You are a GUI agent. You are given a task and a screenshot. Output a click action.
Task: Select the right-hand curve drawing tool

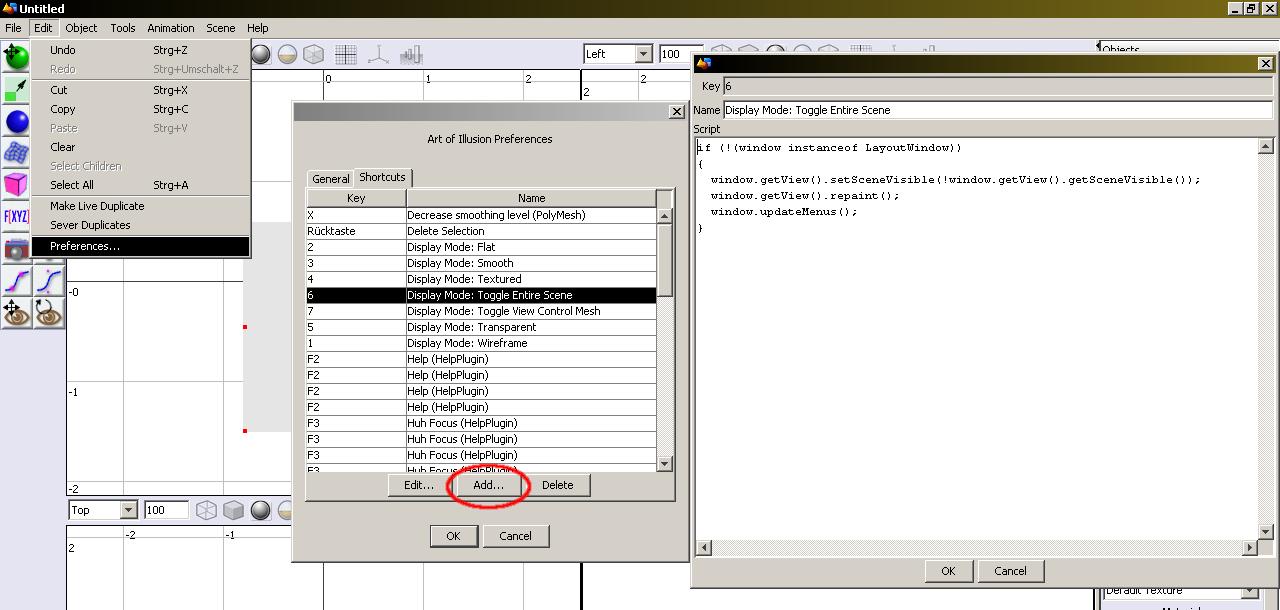tap(49, 281)
